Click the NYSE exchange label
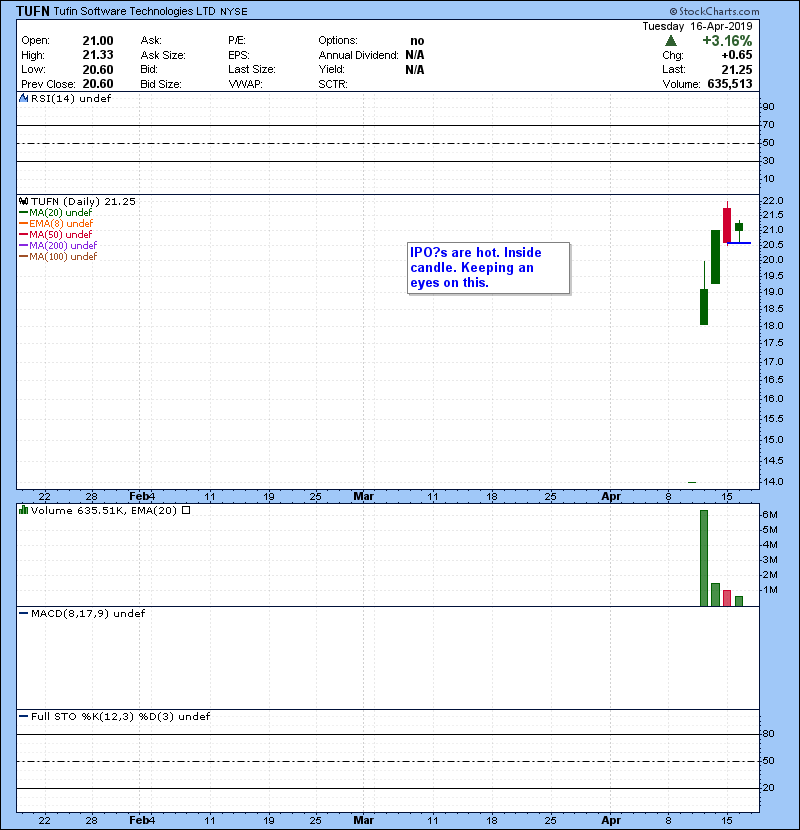800x830 pixels. [234, 12]
